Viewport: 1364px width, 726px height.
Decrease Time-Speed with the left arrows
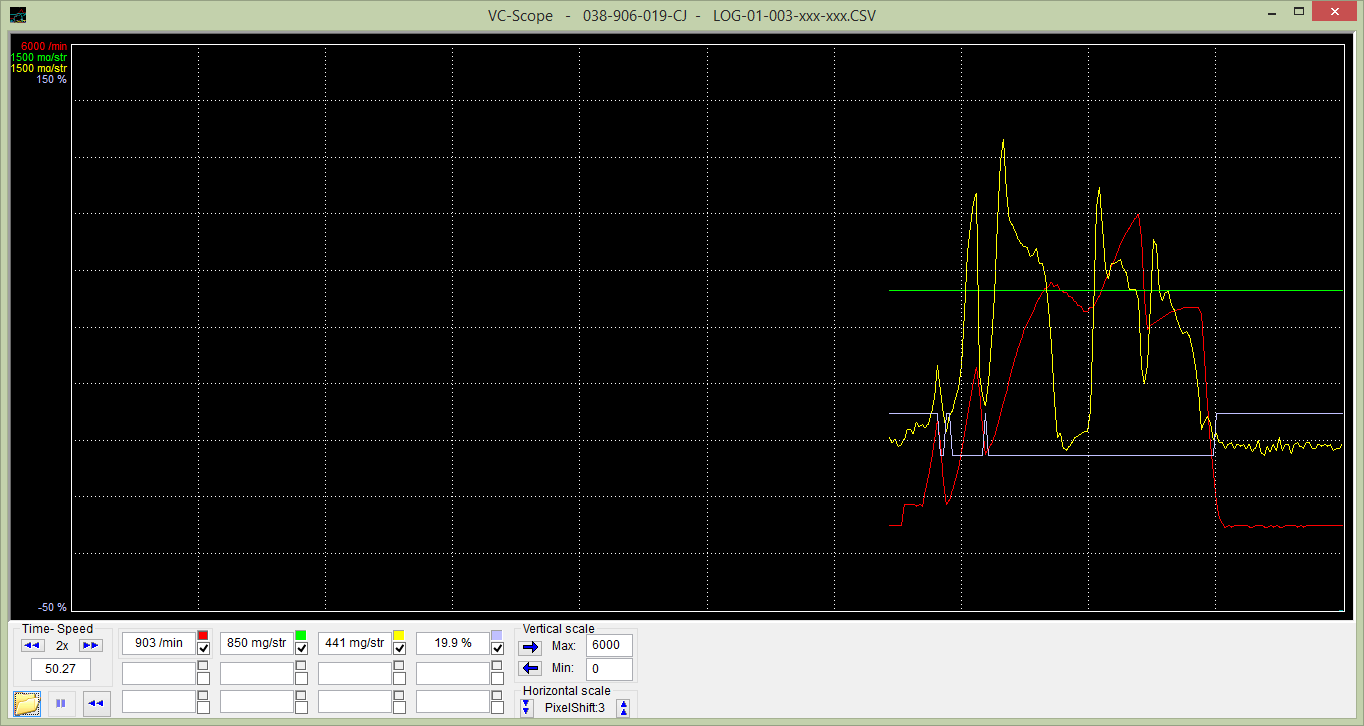click(x=33, y=646)
